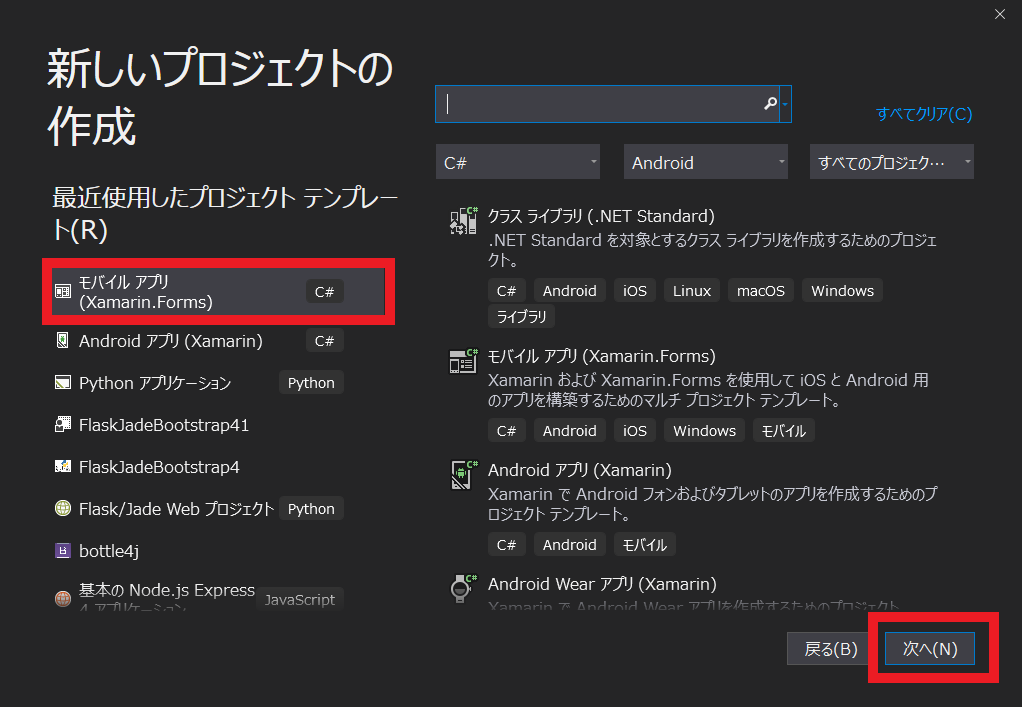Click the クラス ライブラリ (.NET Standard) icon
This screenshot has height=707, width=1022.
(x=463, y=220)
